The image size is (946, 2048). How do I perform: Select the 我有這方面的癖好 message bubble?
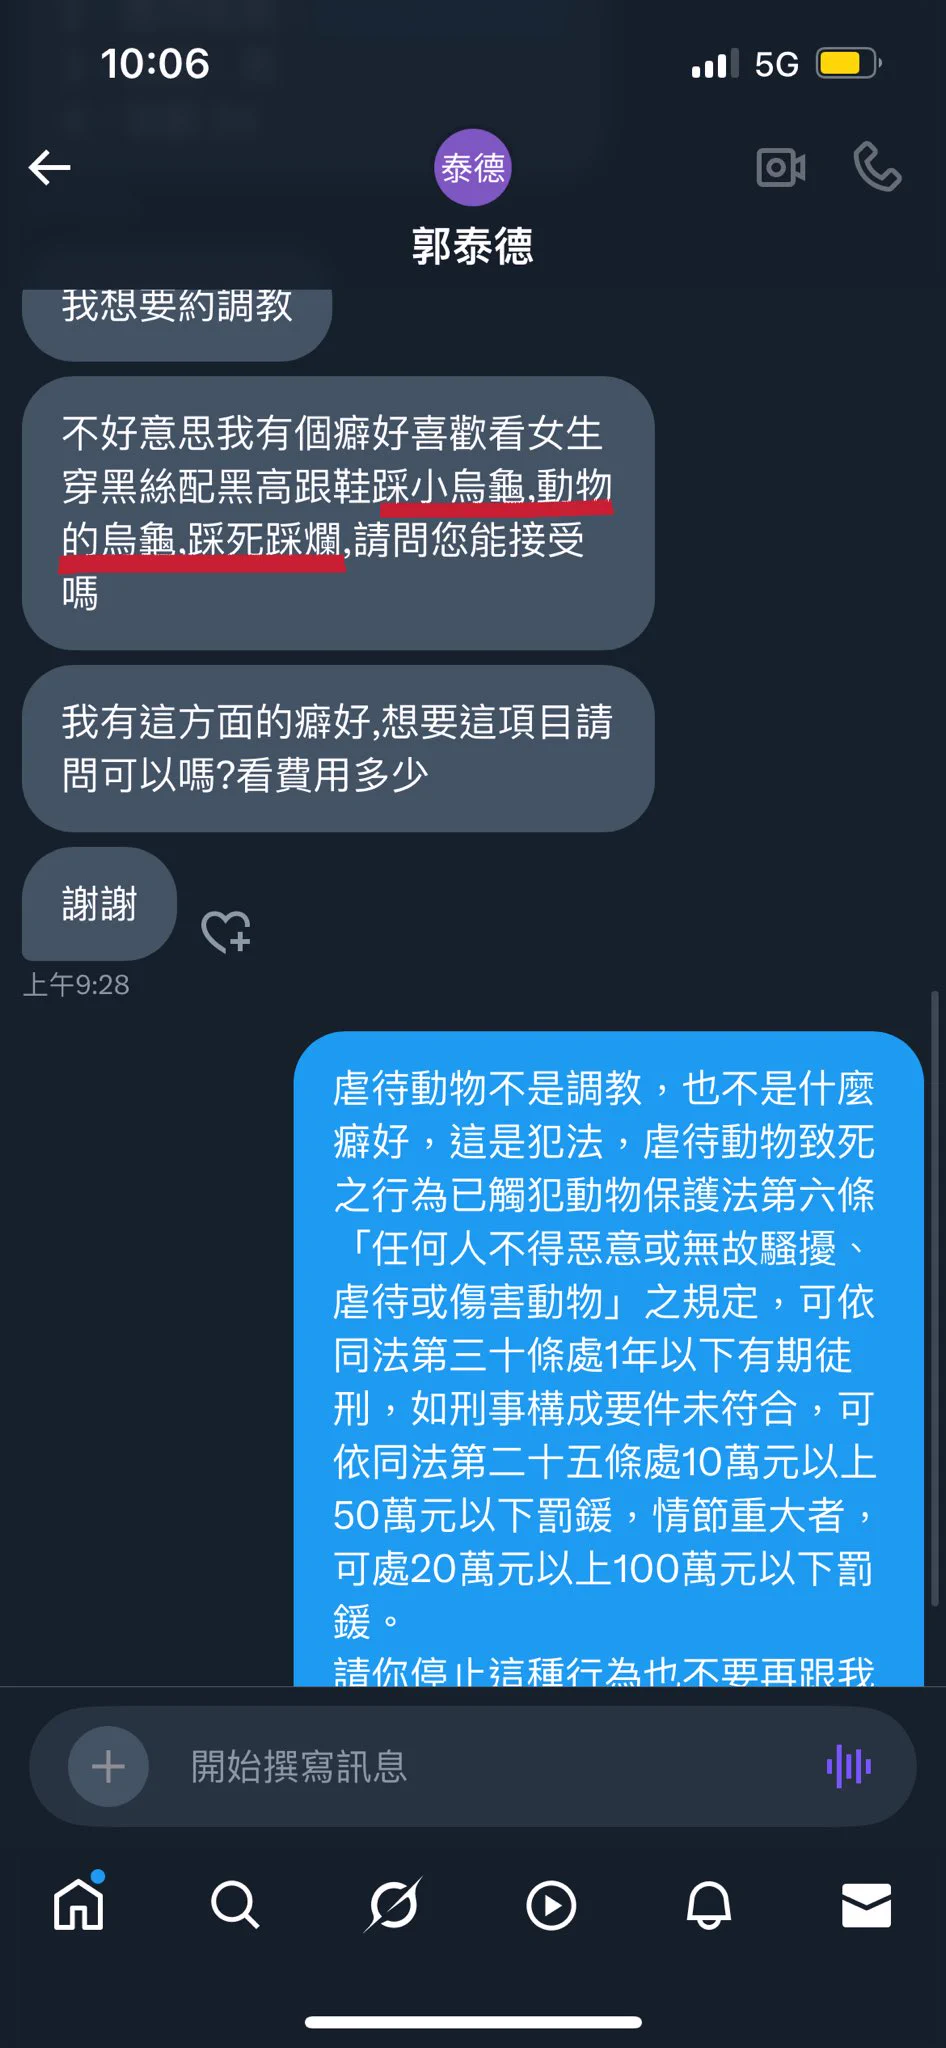click(x=338, y=748)
